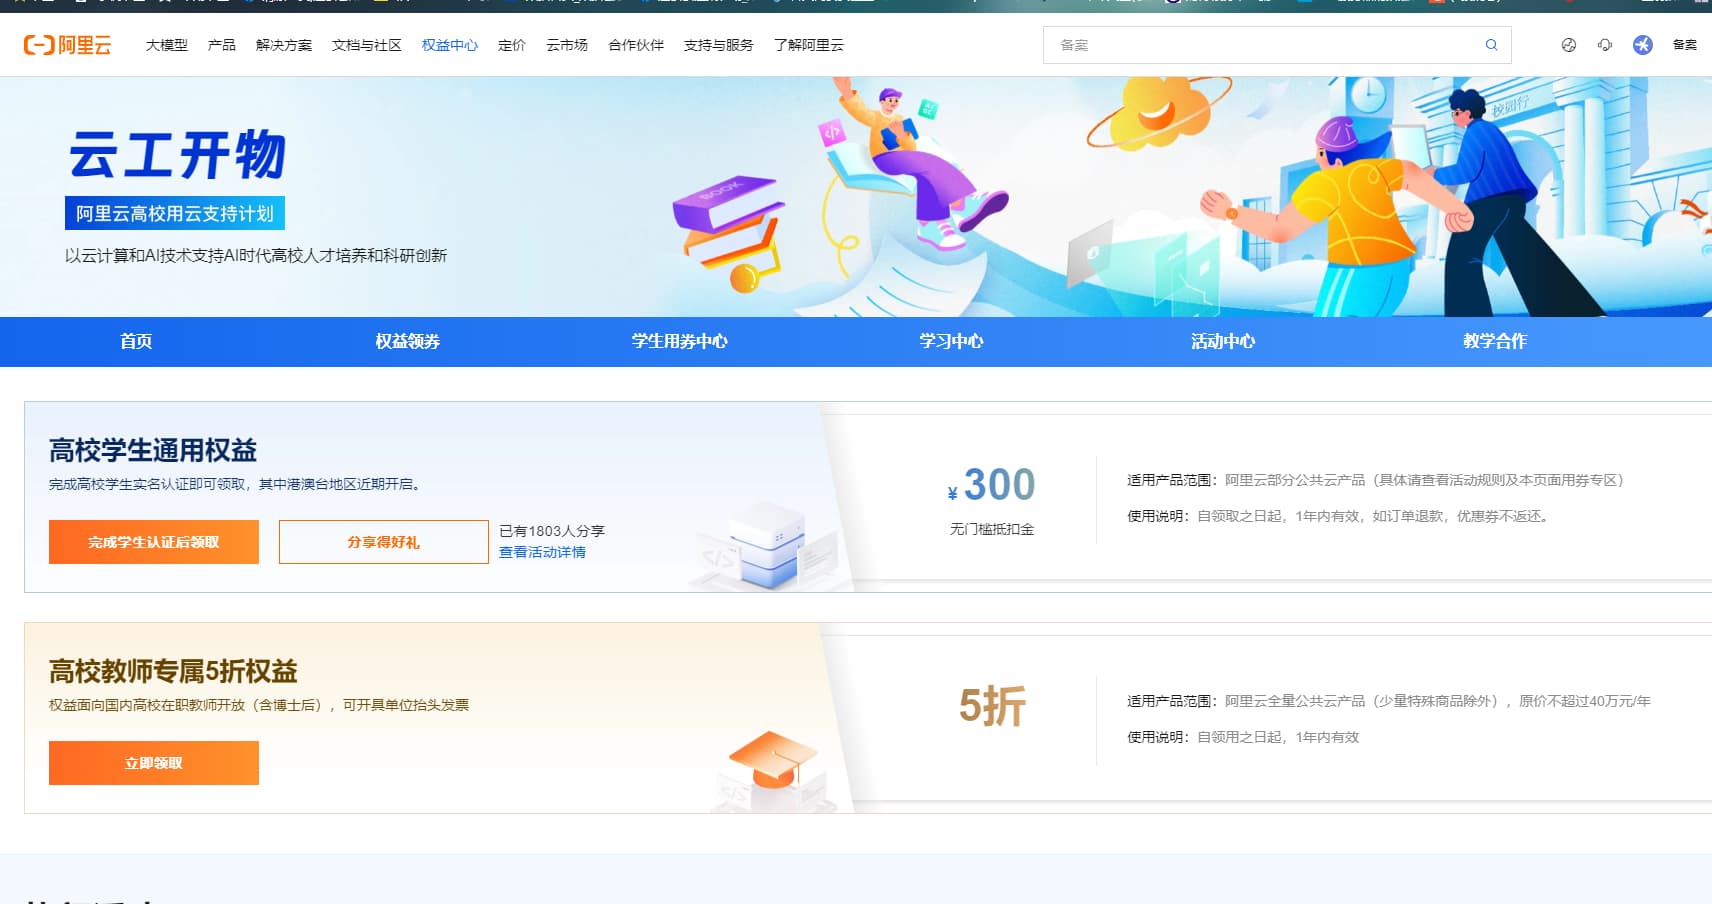This screenshot has height=904, width=1712.
Task: Open the 支持与服务 menu
Action: [x=719, y=45]
